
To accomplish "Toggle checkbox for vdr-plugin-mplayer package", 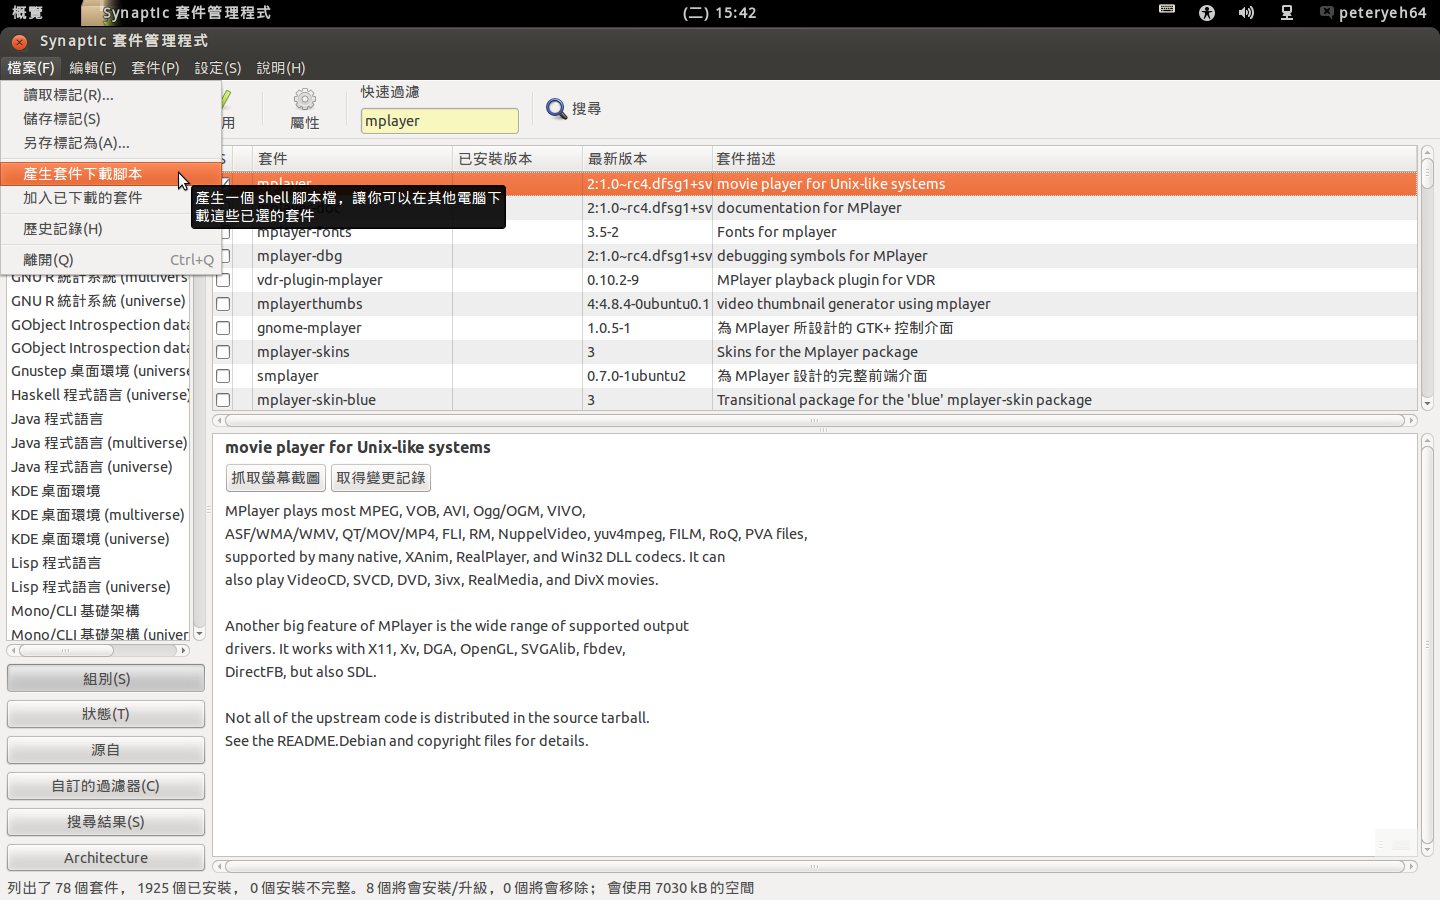I will (x=223, y=280).
